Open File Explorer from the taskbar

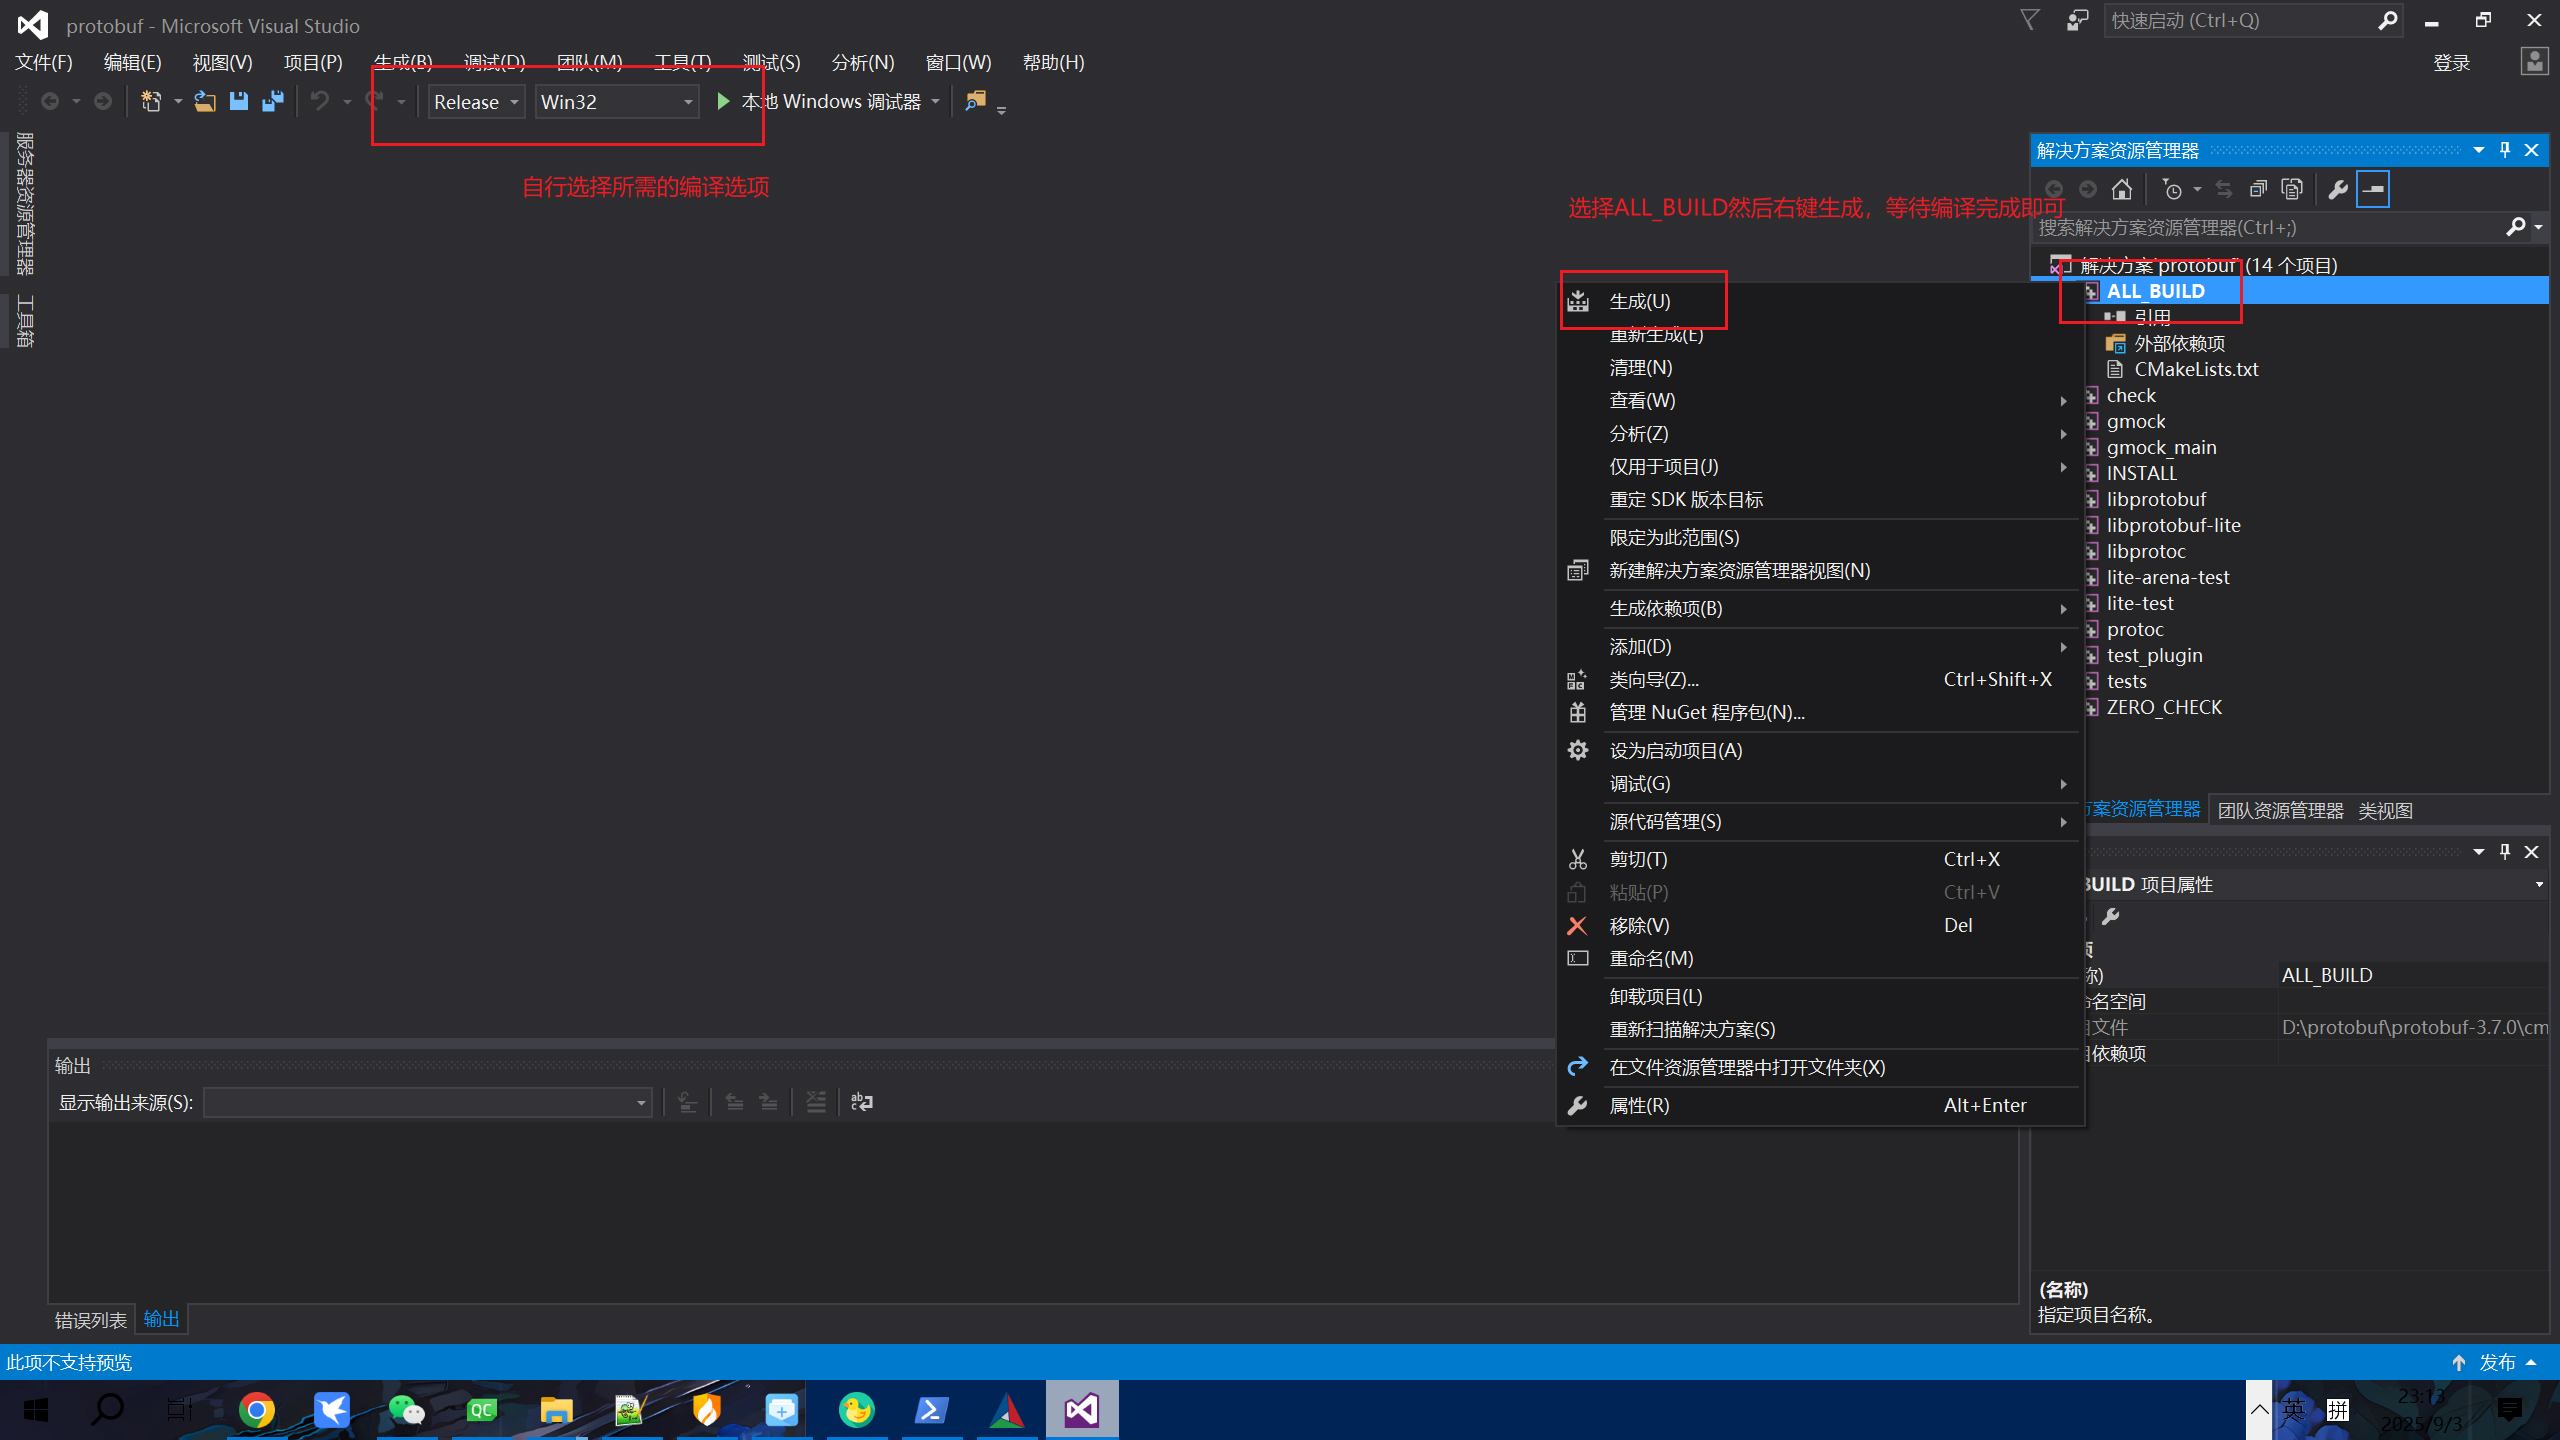557,1410
